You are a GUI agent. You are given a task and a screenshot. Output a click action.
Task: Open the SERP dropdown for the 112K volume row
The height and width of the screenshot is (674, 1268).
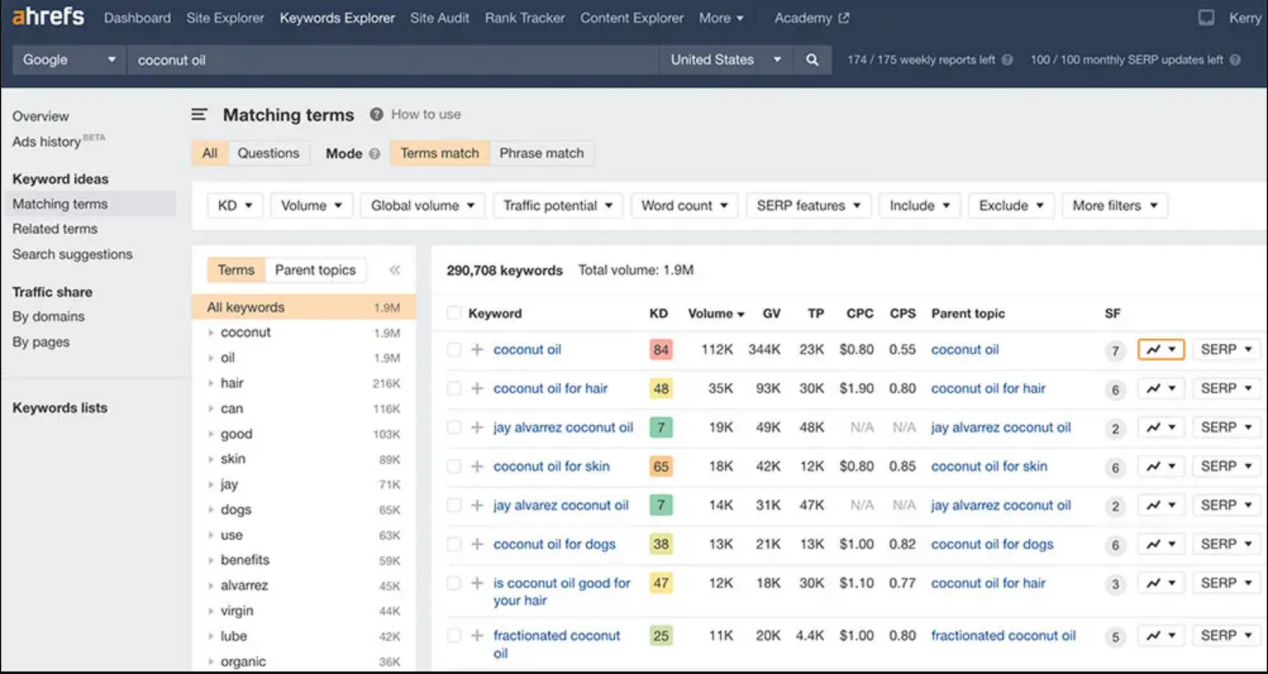point(1226,350)
